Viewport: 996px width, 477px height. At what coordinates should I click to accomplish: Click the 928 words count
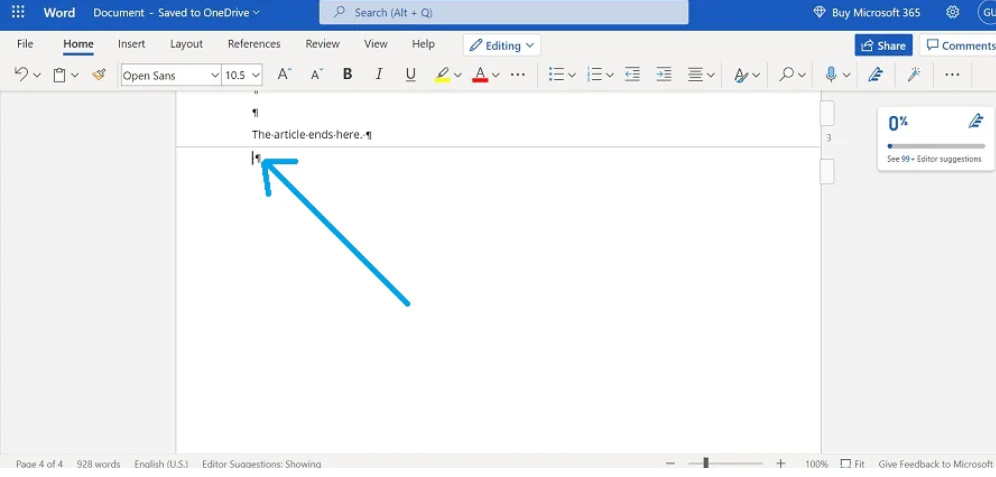point(98,464)
